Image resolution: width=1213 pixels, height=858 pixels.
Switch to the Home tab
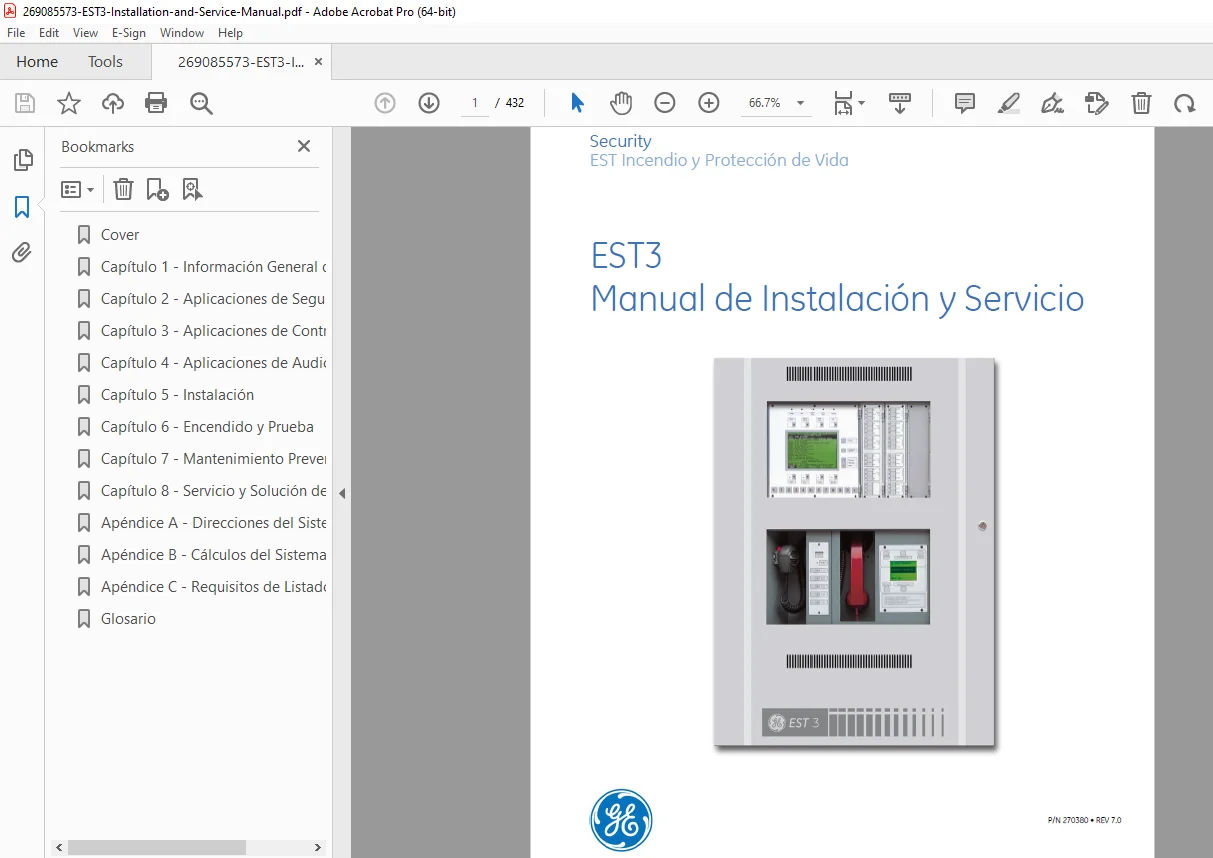(x=37, y=61)
